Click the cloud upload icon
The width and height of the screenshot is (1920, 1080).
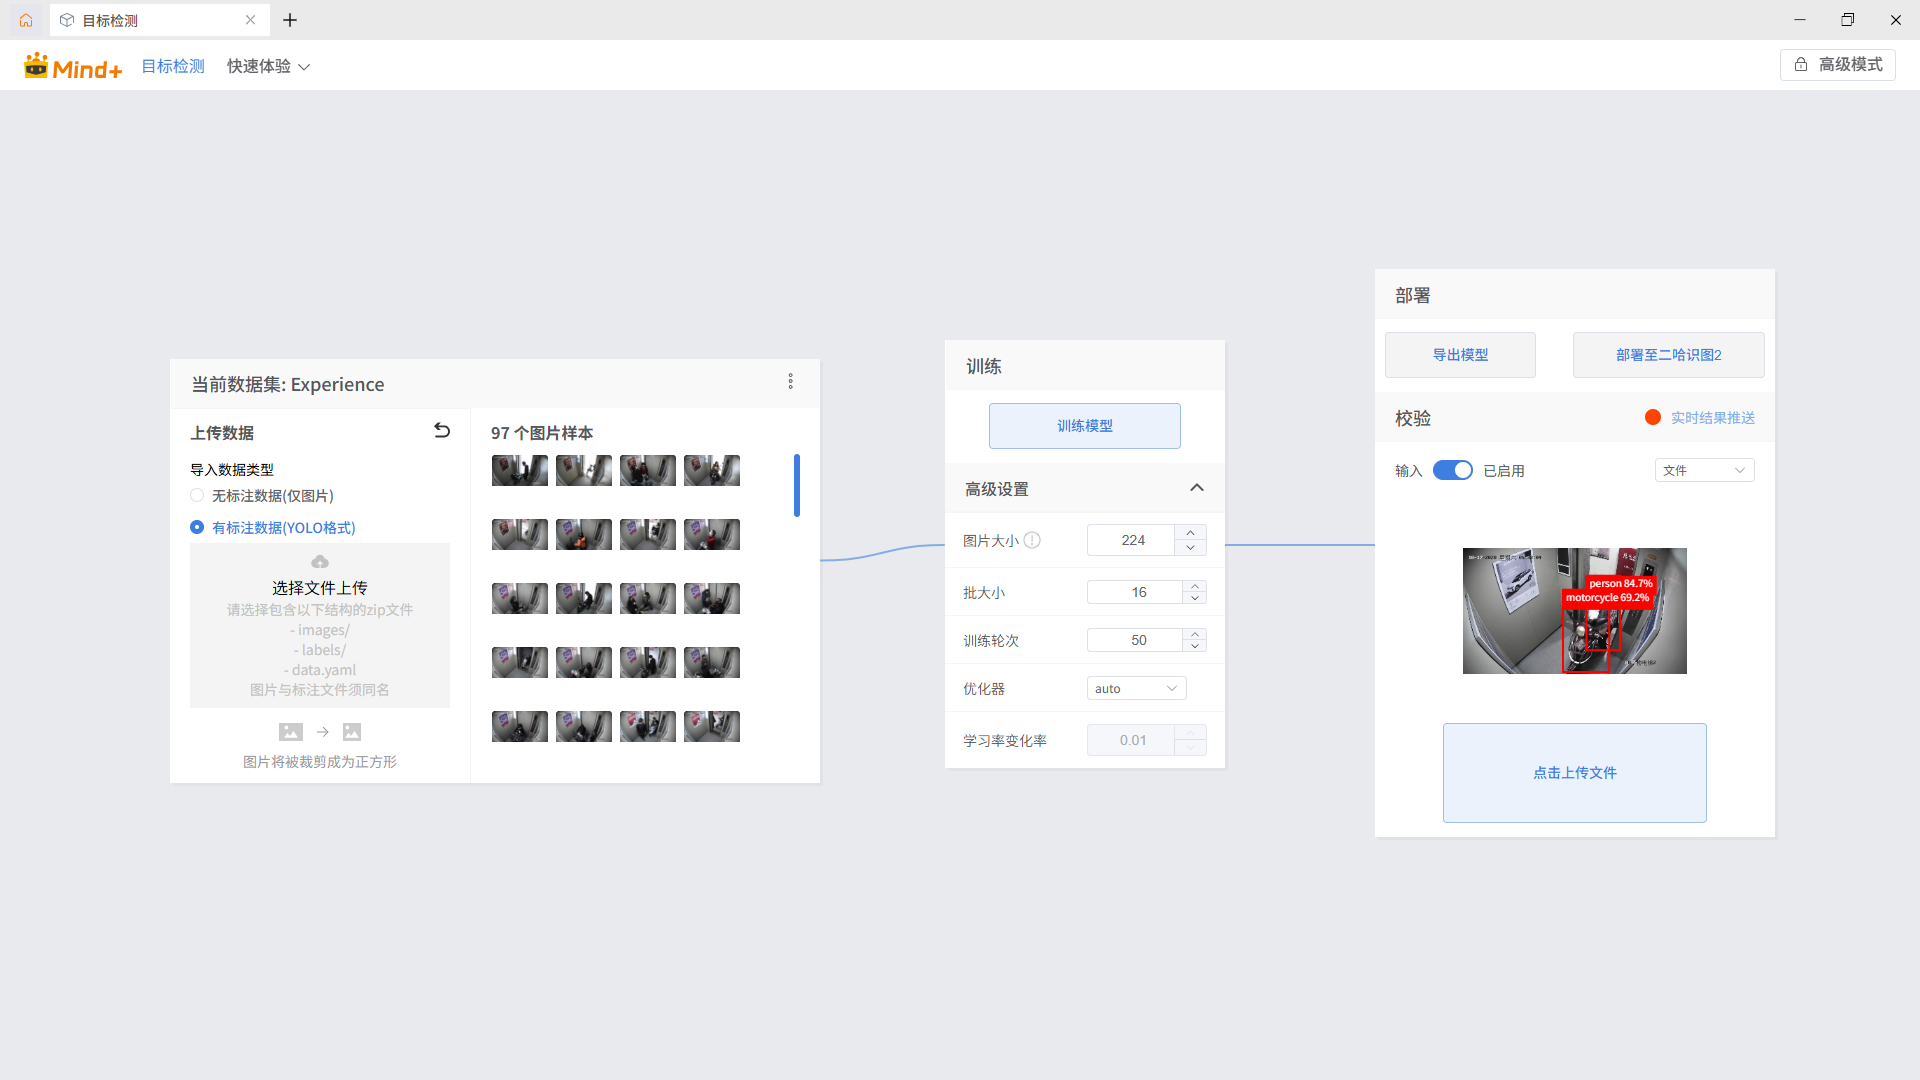tap(320, 562)
